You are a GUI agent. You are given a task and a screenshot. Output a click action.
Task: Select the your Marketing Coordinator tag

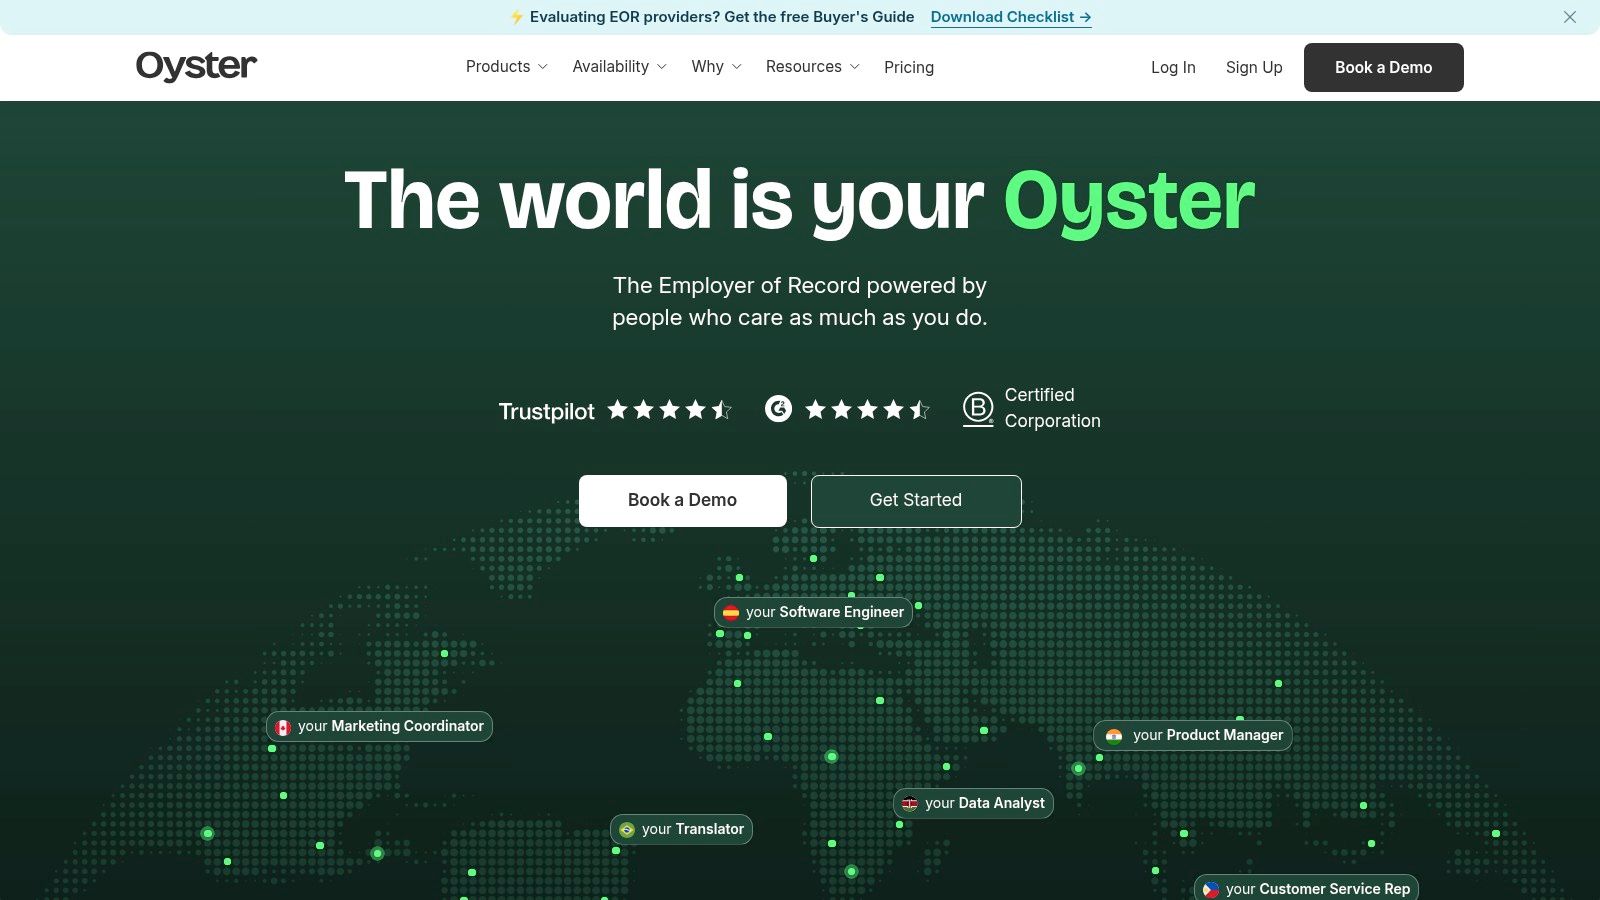pos(379,726)
